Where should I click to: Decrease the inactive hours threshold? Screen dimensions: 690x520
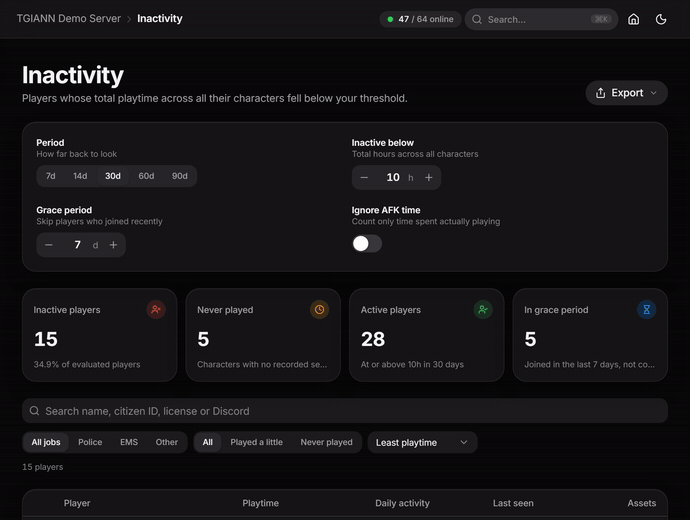click(364, 177)
